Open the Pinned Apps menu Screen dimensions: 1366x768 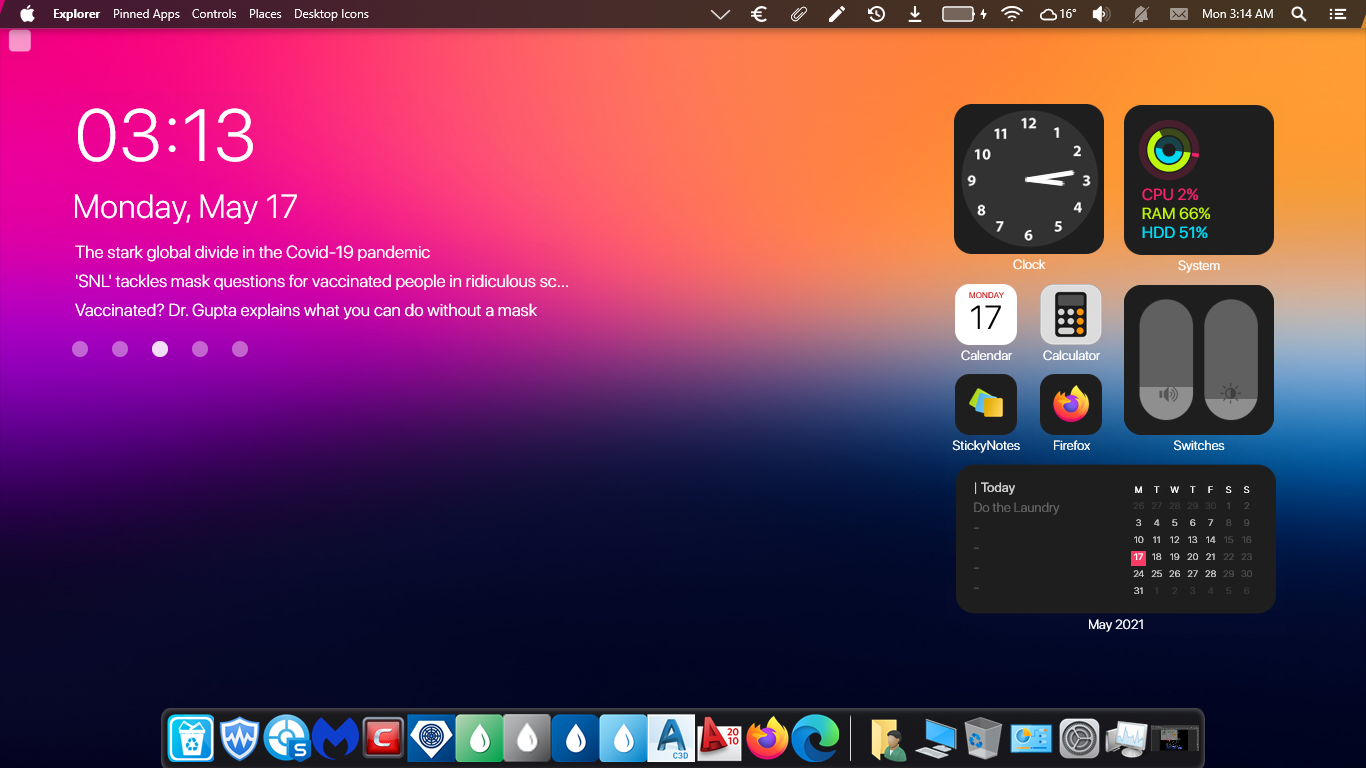[x=146, y=14]
